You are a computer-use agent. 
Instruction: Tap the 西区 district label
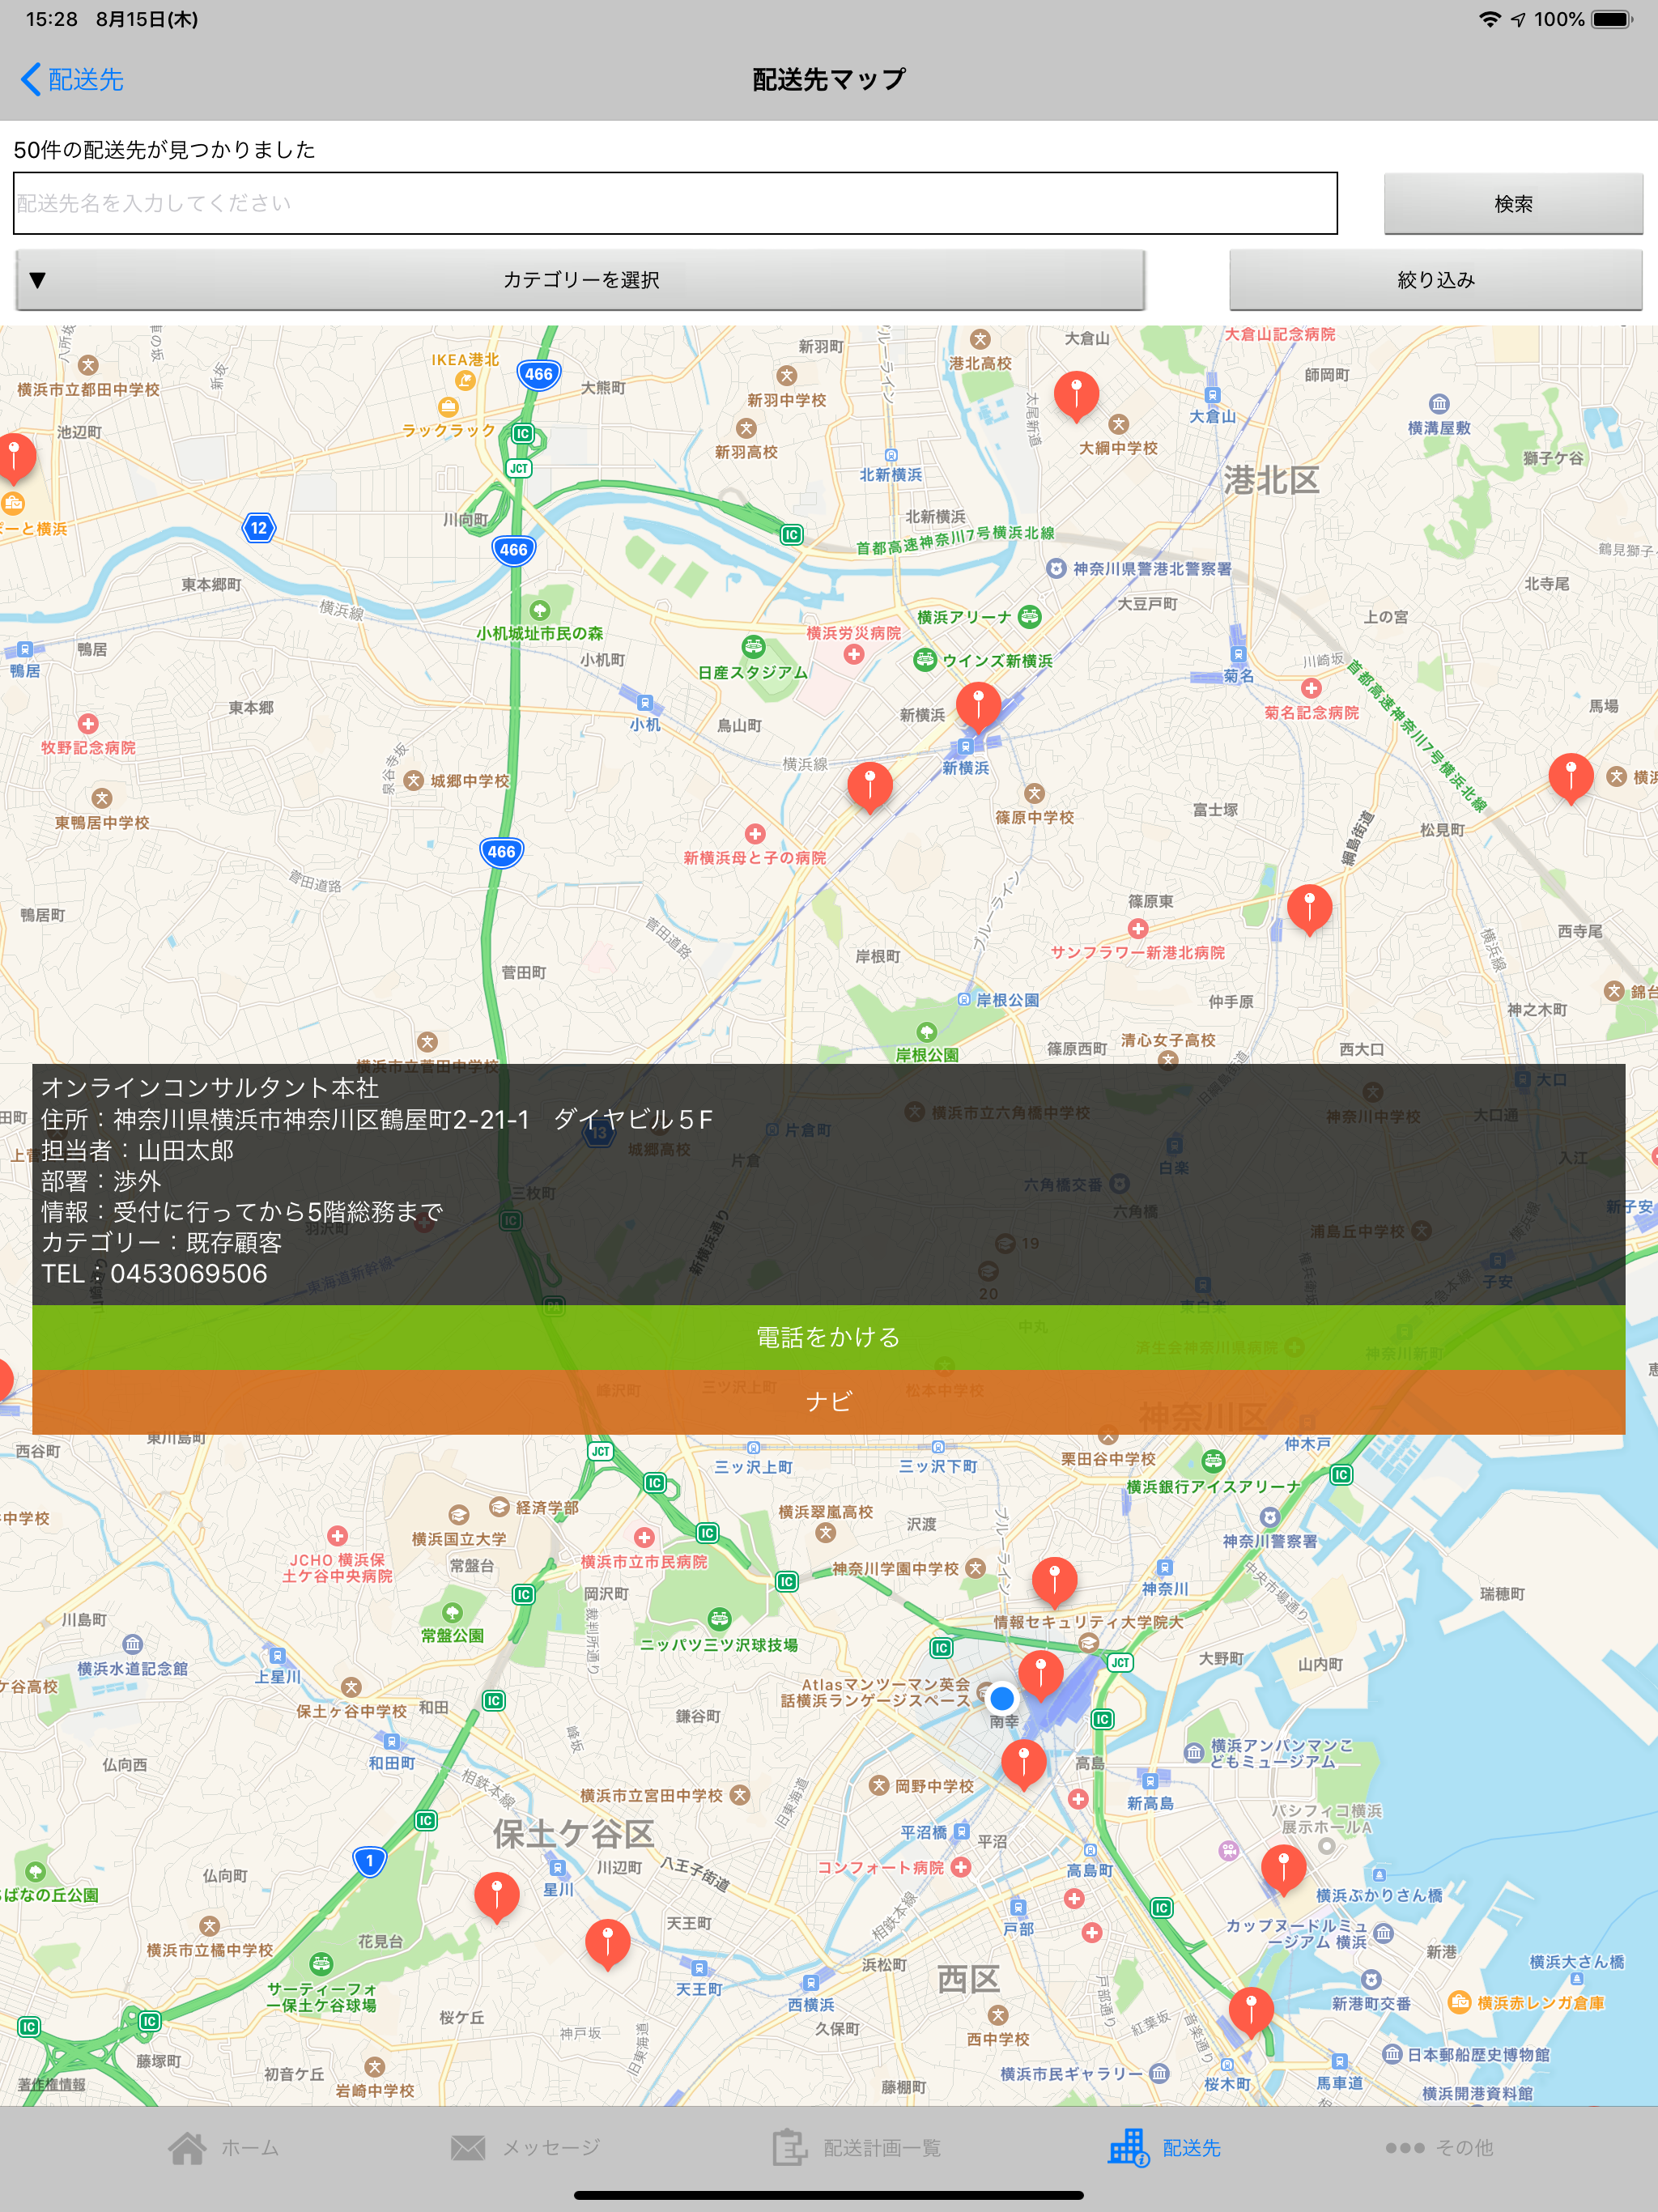[968, 1979]
